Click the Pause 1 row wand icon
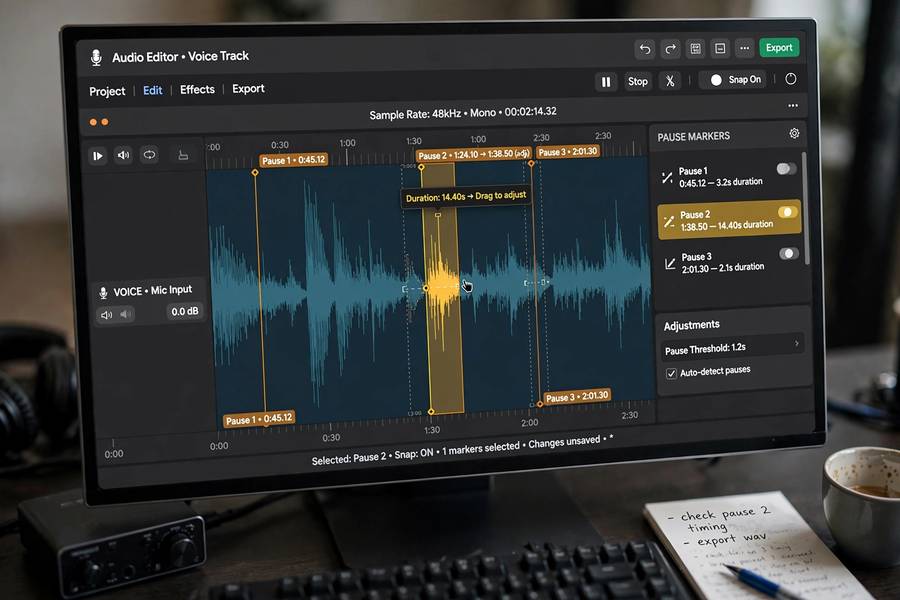 tap(667, 178)
